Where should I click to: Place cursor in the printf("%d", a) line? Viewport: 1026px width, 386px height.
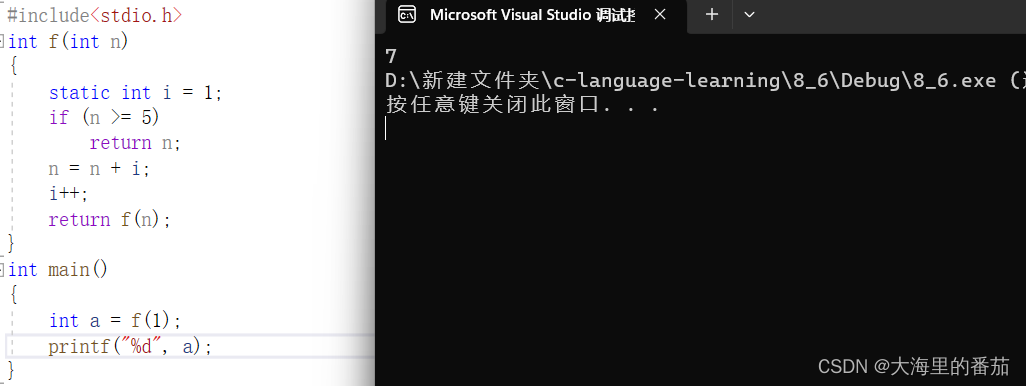[x=130, y=346]
